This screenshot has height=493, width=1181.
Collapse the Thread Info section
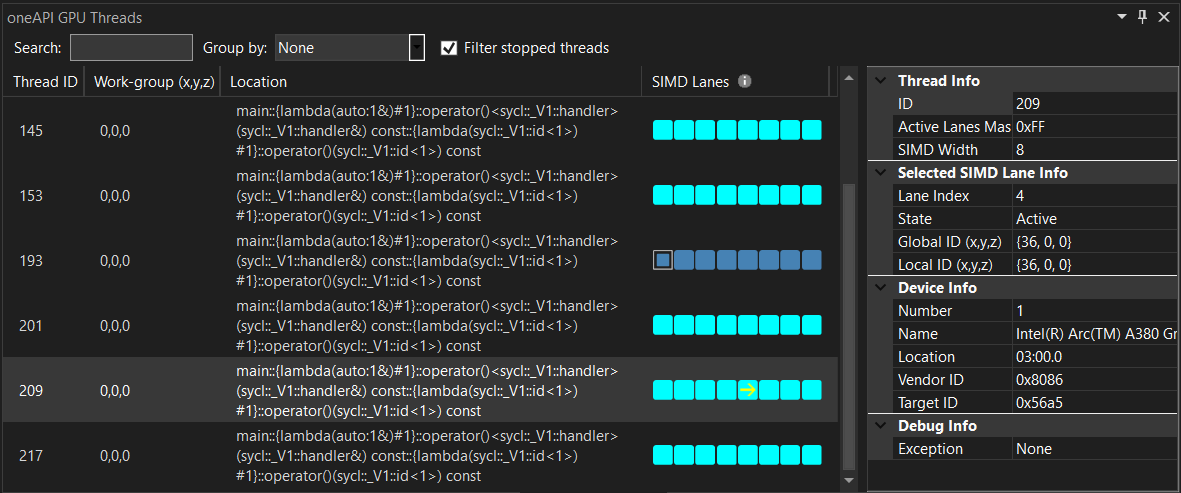(x=881, y=81)
